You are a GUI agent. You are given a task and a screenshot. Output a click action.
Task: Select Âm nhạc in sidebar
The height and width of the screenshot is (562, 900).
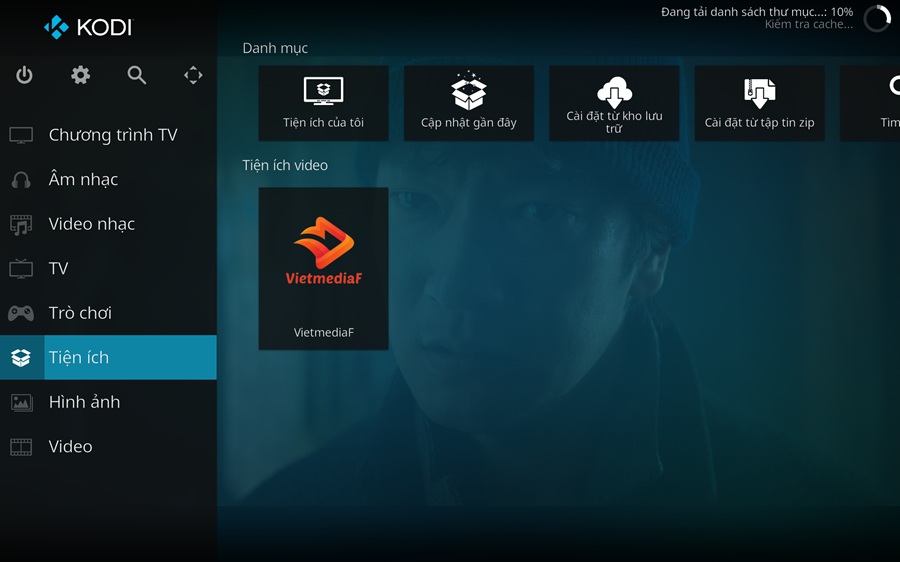click(x=108, y=180)
